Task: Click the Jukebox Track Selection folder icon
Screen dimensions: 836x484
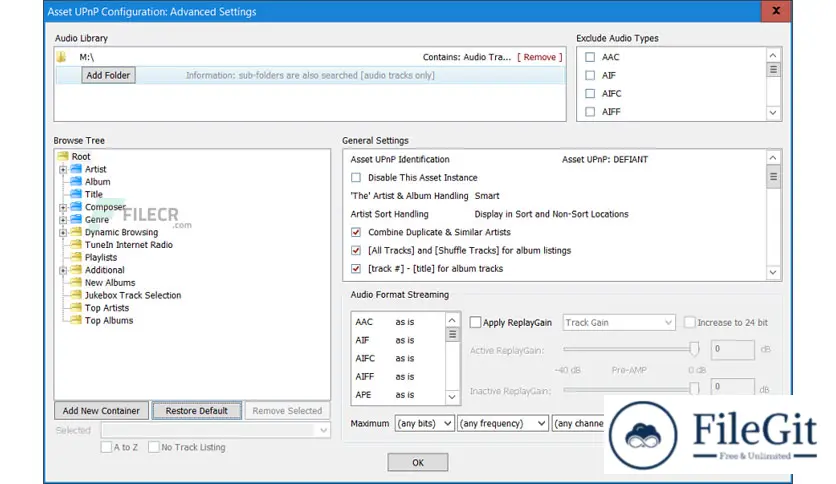Action: coord(76,295)
